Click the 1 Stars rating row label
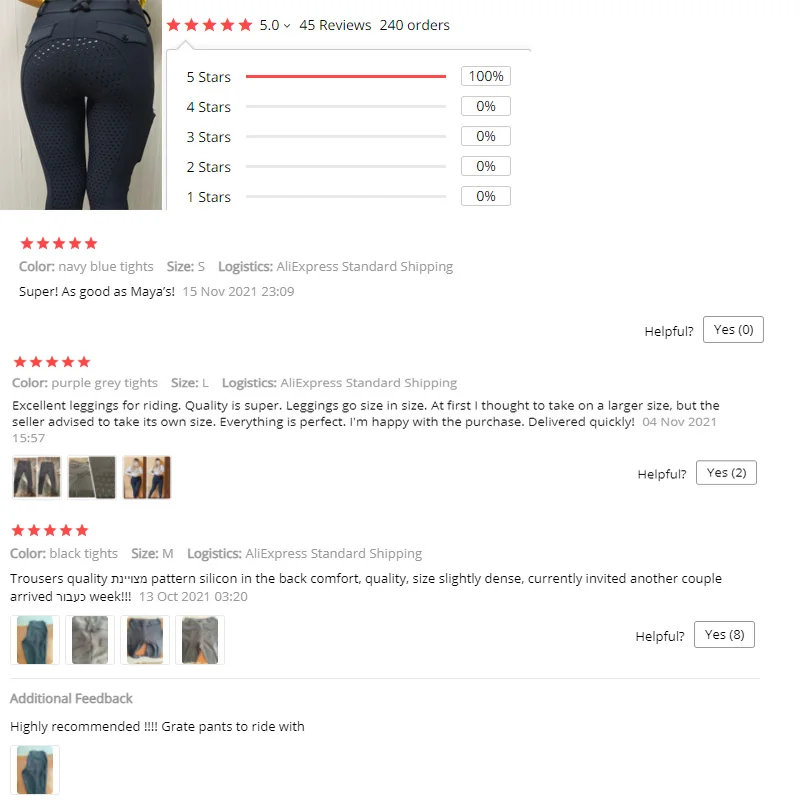 coord(208,197)
